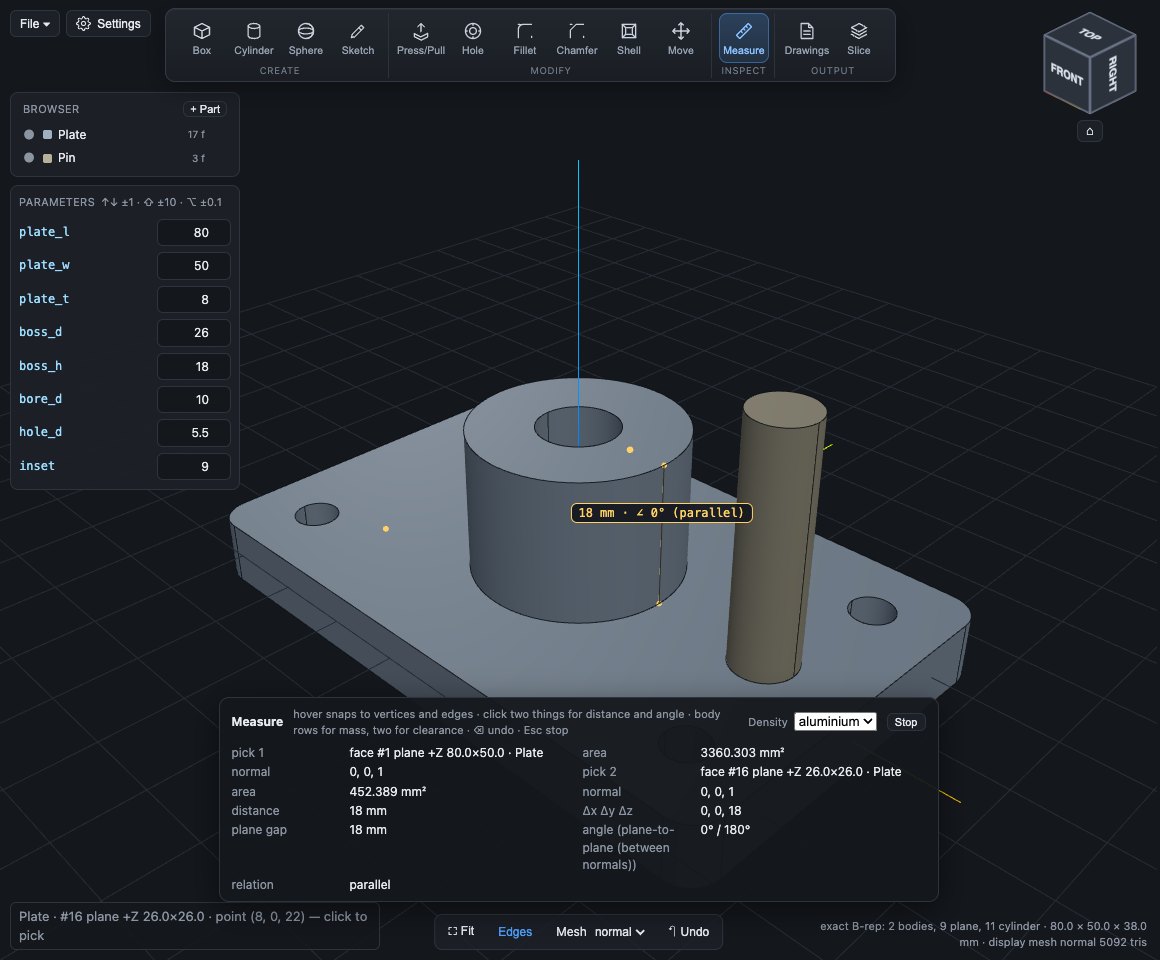Click the exact B-rep status text
1160x960 pixels.
pyautogui.click(x=983, y=934)
